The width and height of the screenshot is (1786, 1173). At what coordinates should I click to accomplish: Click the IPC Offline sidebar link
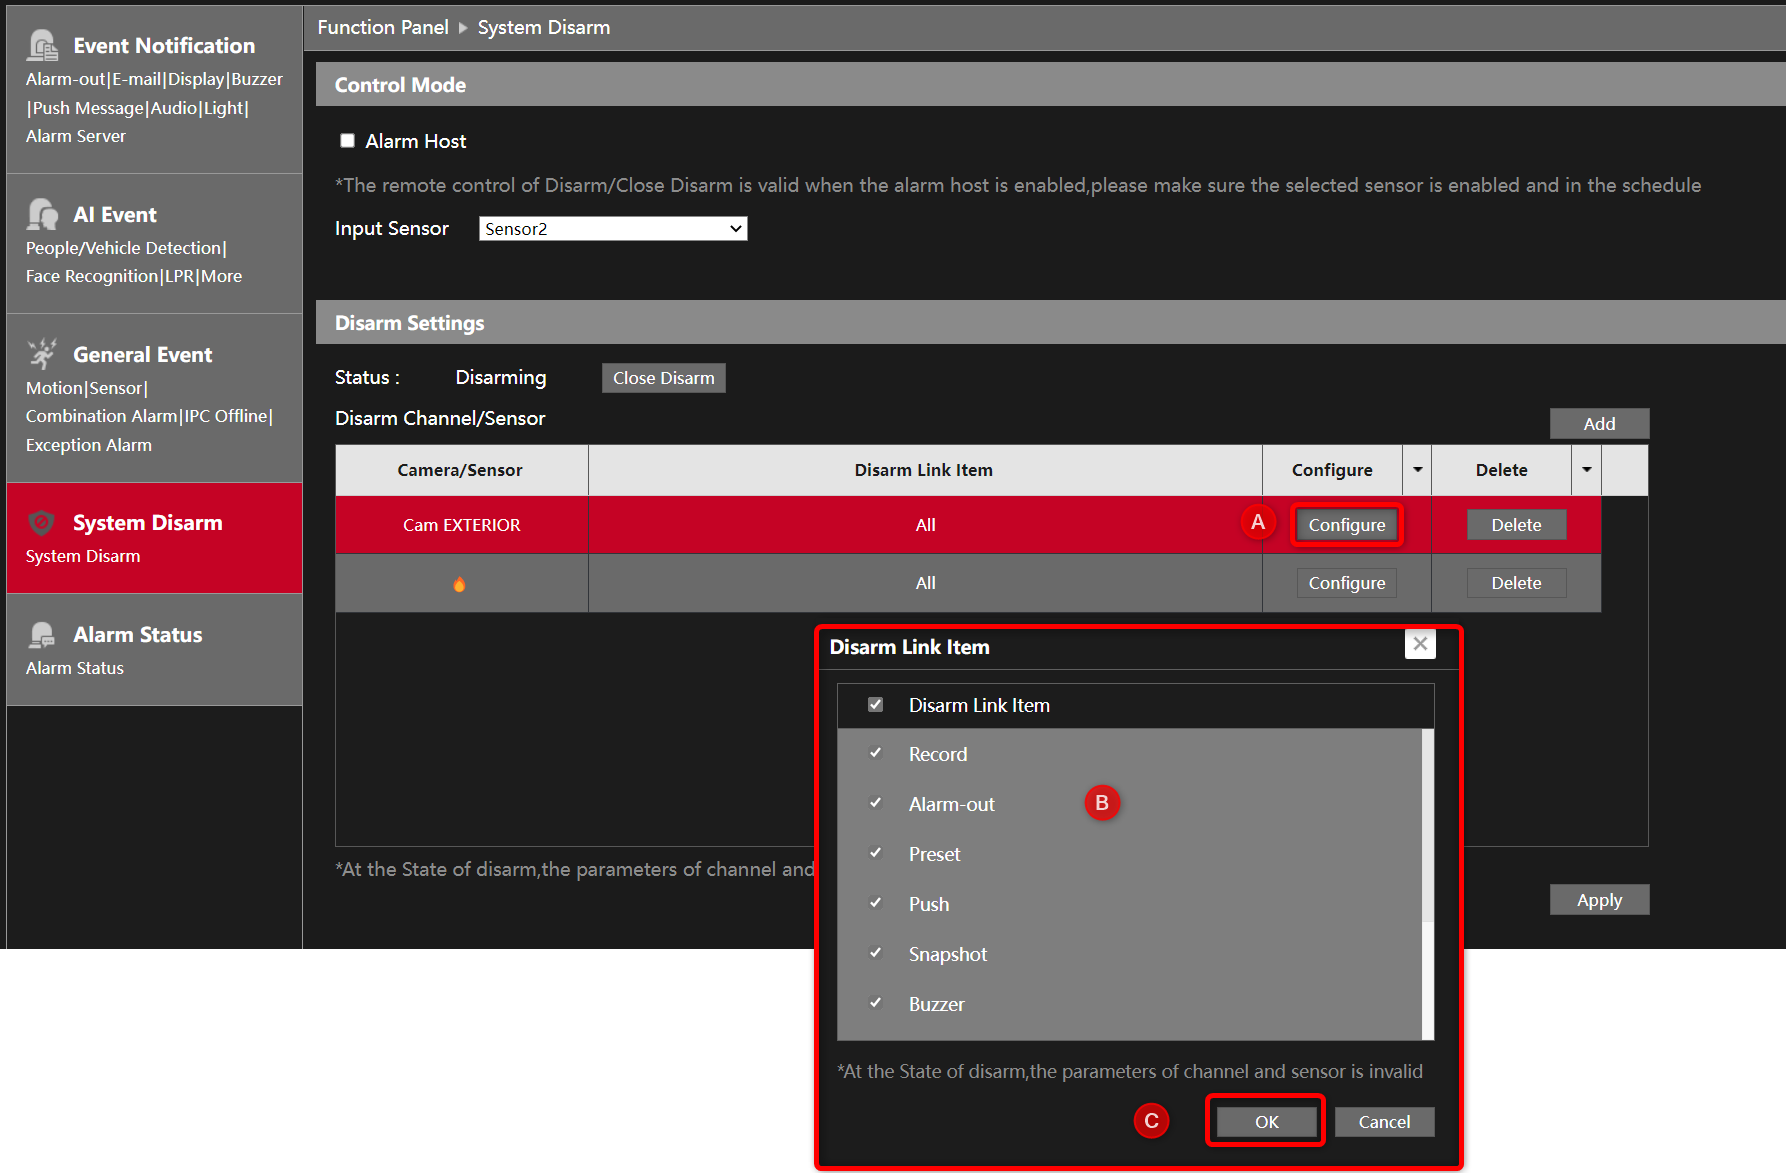tap(226, 416)
